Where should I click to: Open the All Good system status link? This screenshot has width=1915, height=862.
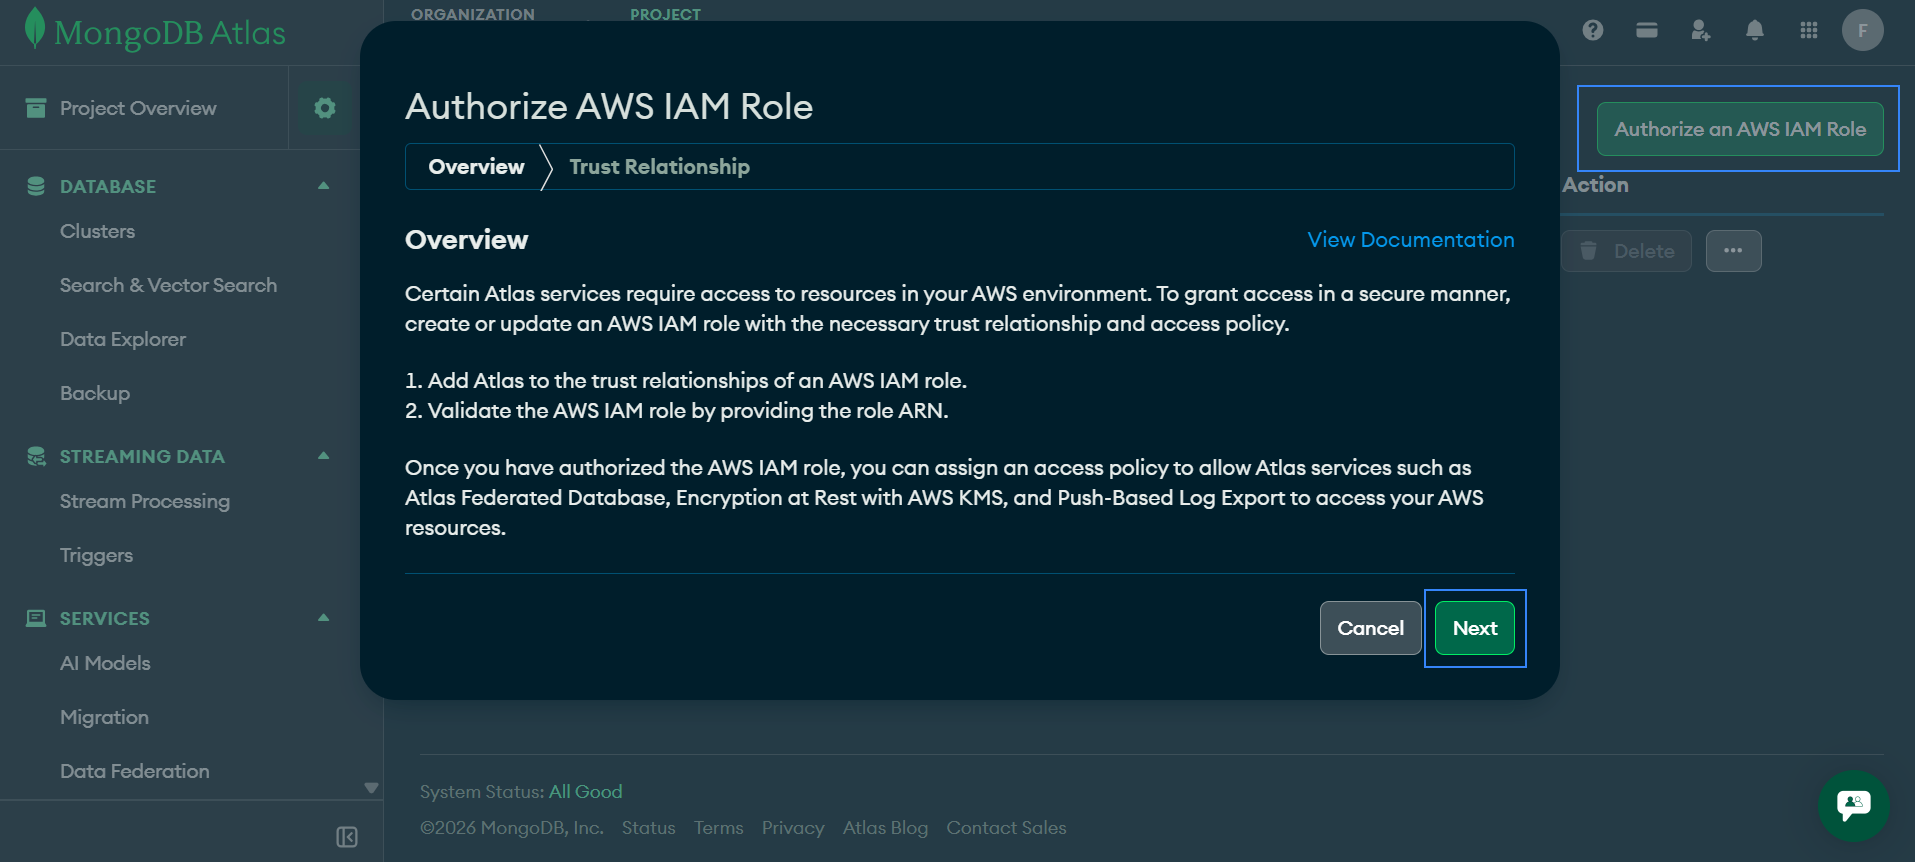point(585,792)
